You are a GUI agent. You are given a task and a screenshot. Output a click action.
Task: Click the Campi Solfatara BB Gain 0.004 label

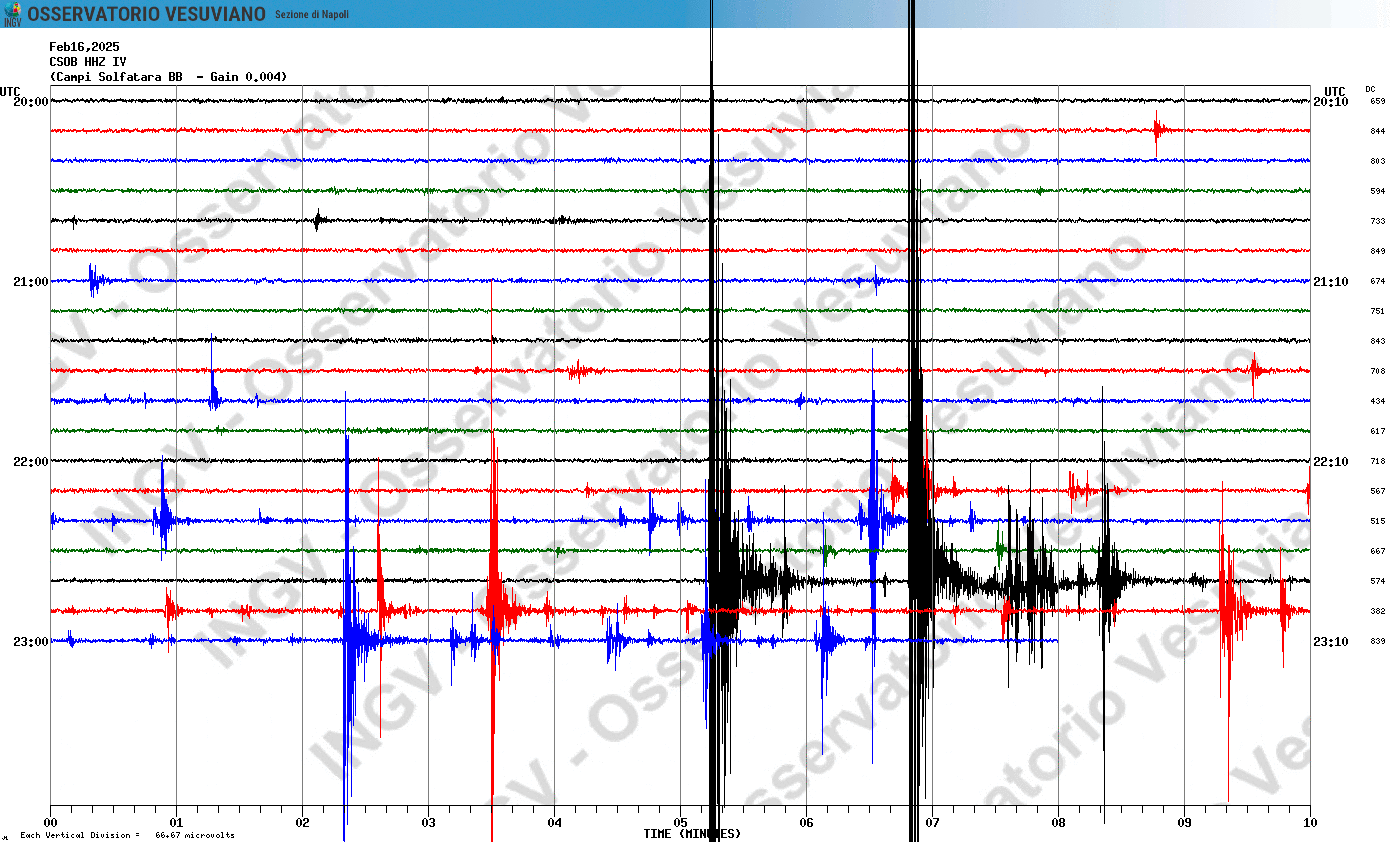(169, 77)
